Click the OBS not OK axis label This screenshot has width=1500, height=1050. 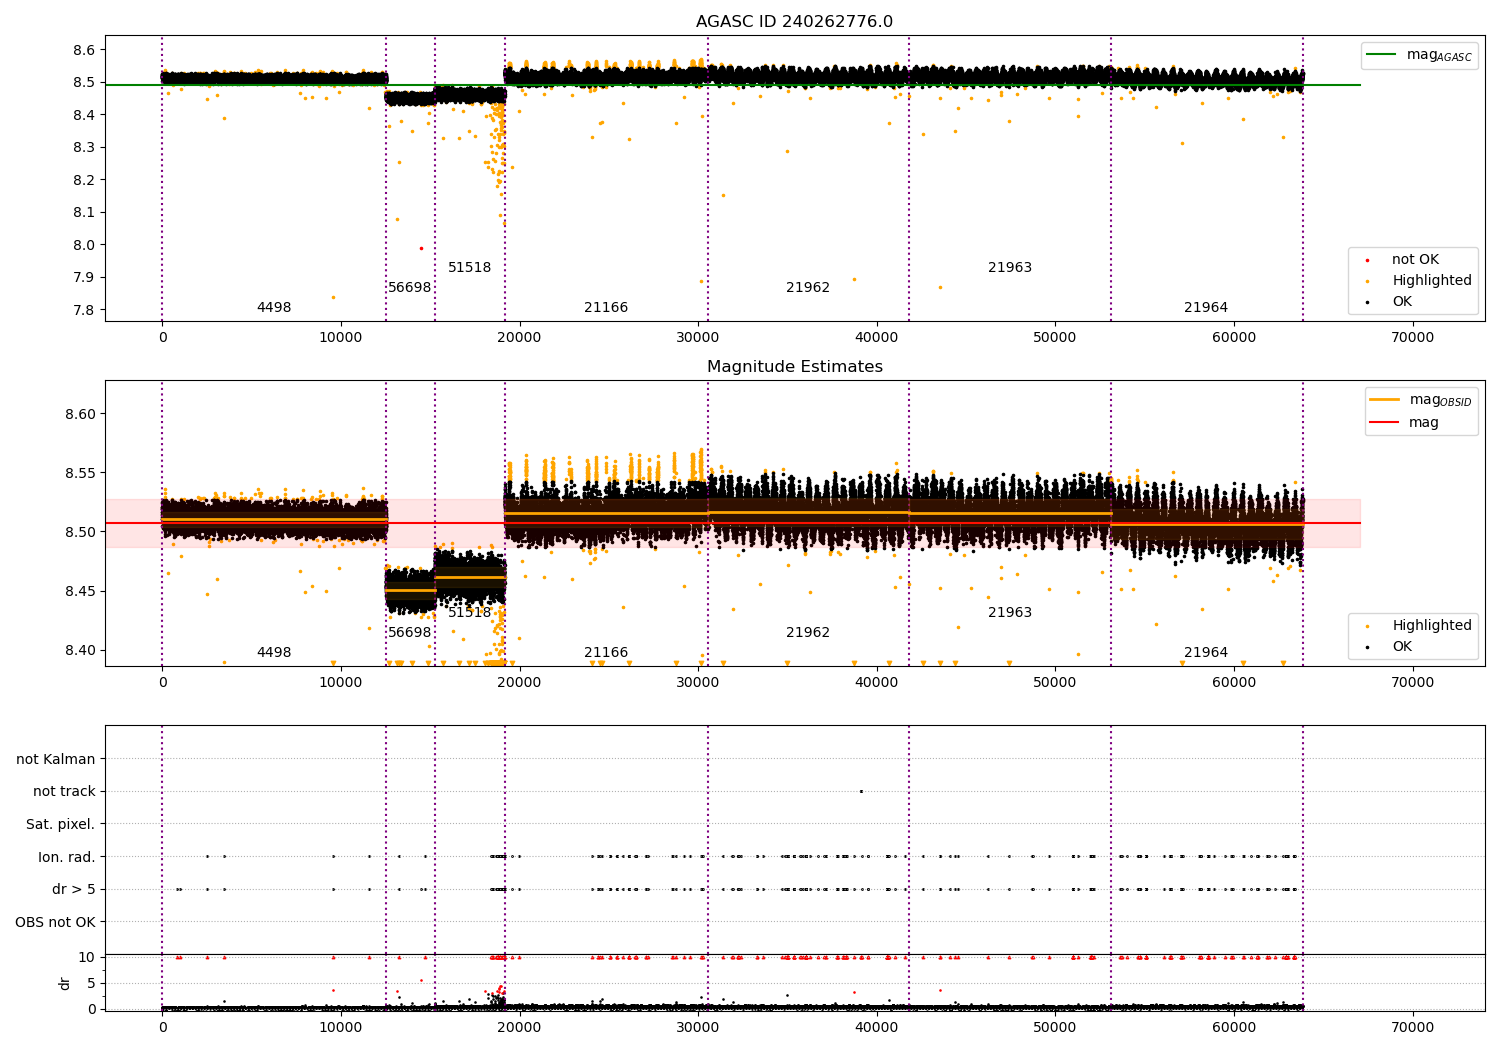[56, 923]
